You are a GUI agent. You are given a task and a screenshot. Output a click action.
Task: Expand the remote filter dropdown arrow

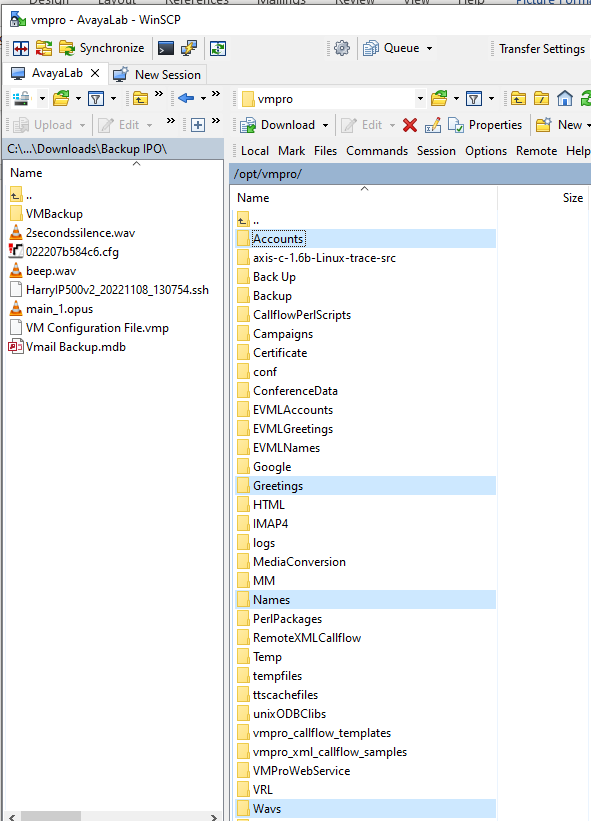(491, 98)
